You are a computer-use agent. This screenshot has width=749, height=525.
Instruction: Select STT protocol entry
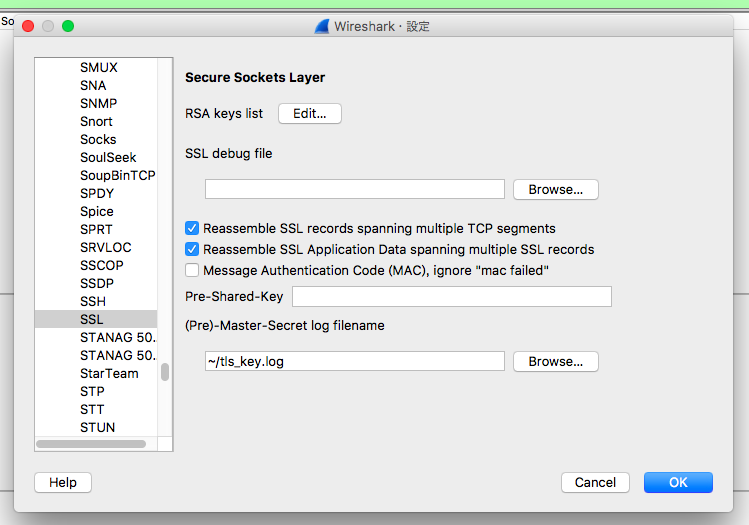pos(92,409)
